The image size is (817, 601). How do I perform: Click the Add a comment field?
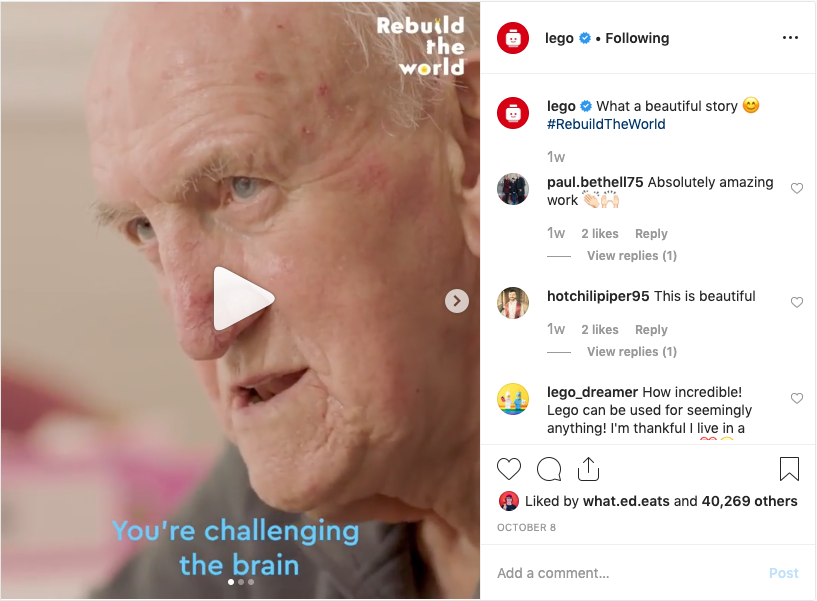coord(628,573)
